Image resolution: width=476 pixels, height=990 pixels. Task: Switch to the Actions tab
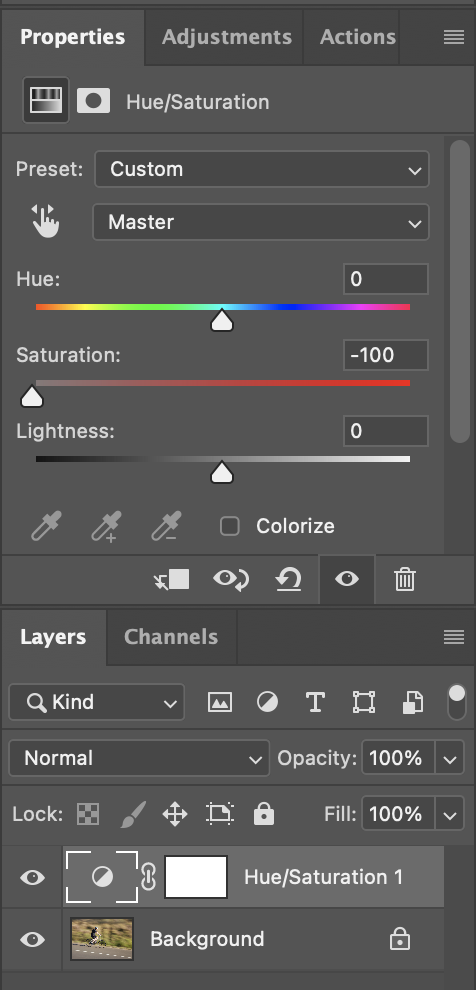pyautogui.click(x=358, y=37)
